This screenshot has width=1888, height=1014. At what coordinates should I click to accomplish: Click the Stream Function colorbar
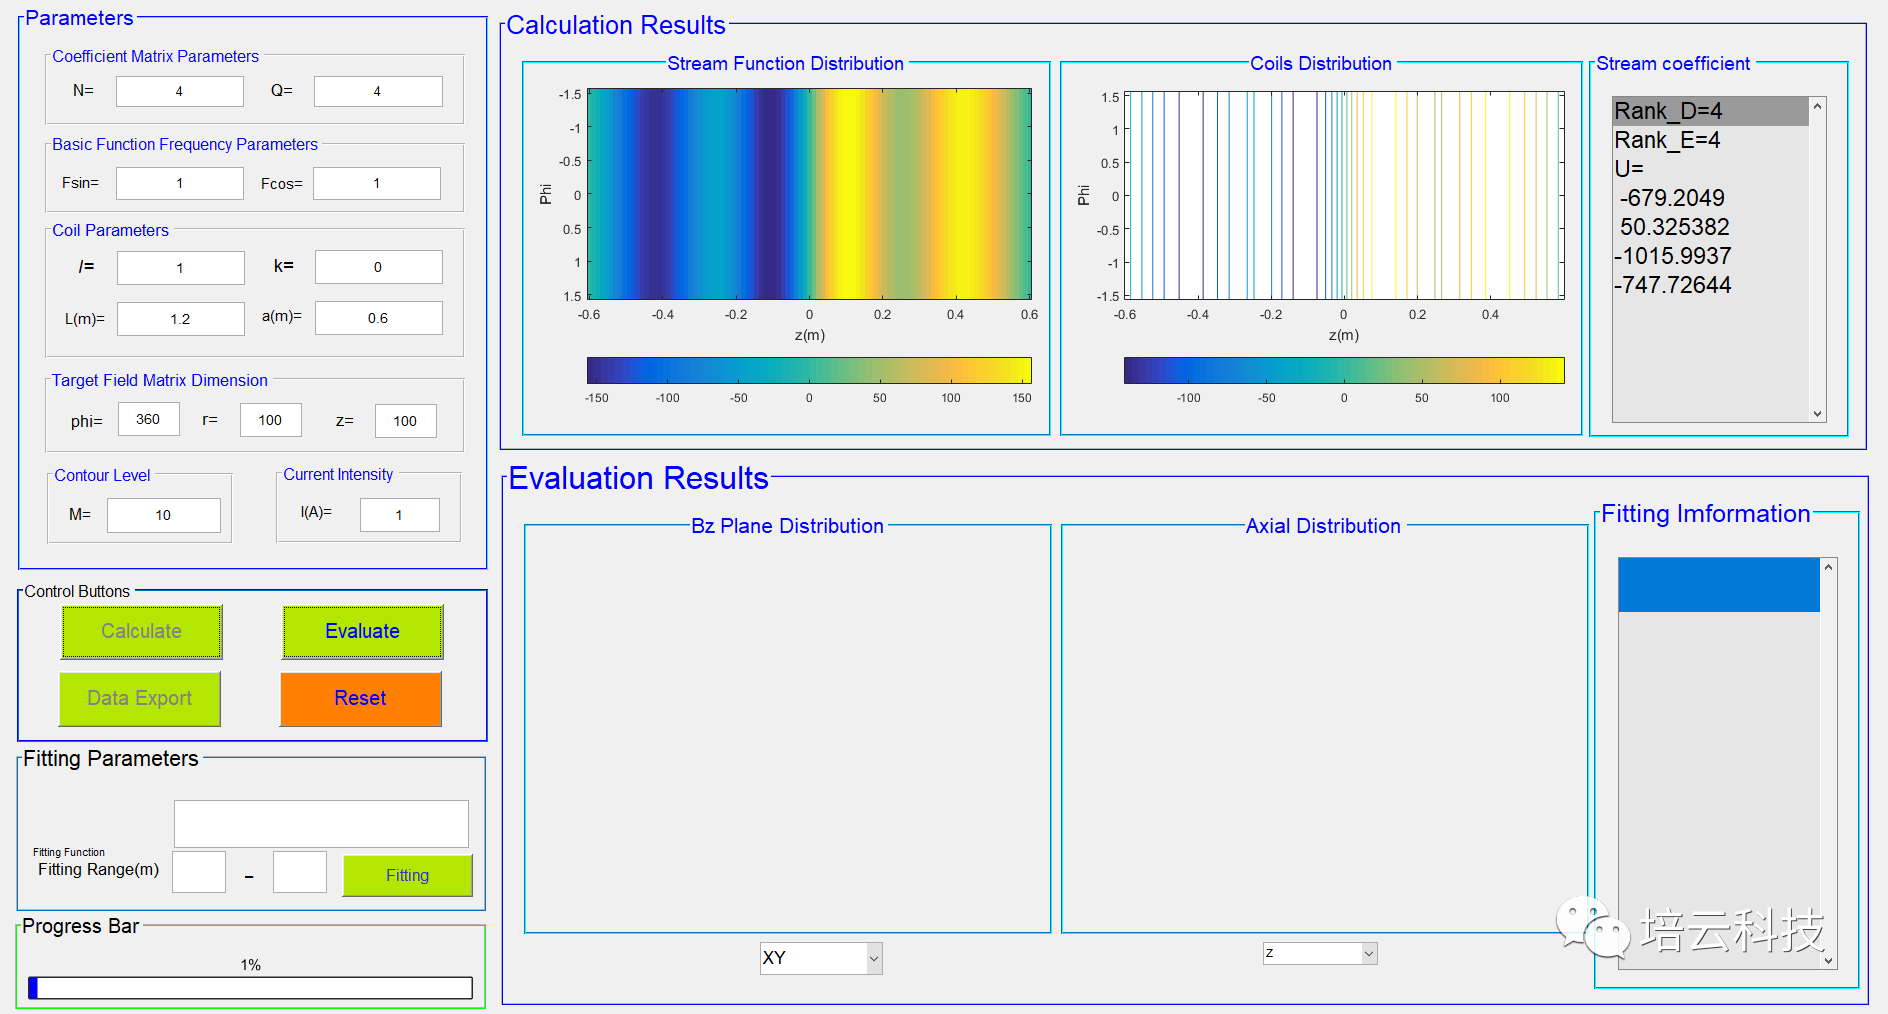click(808, 371)
